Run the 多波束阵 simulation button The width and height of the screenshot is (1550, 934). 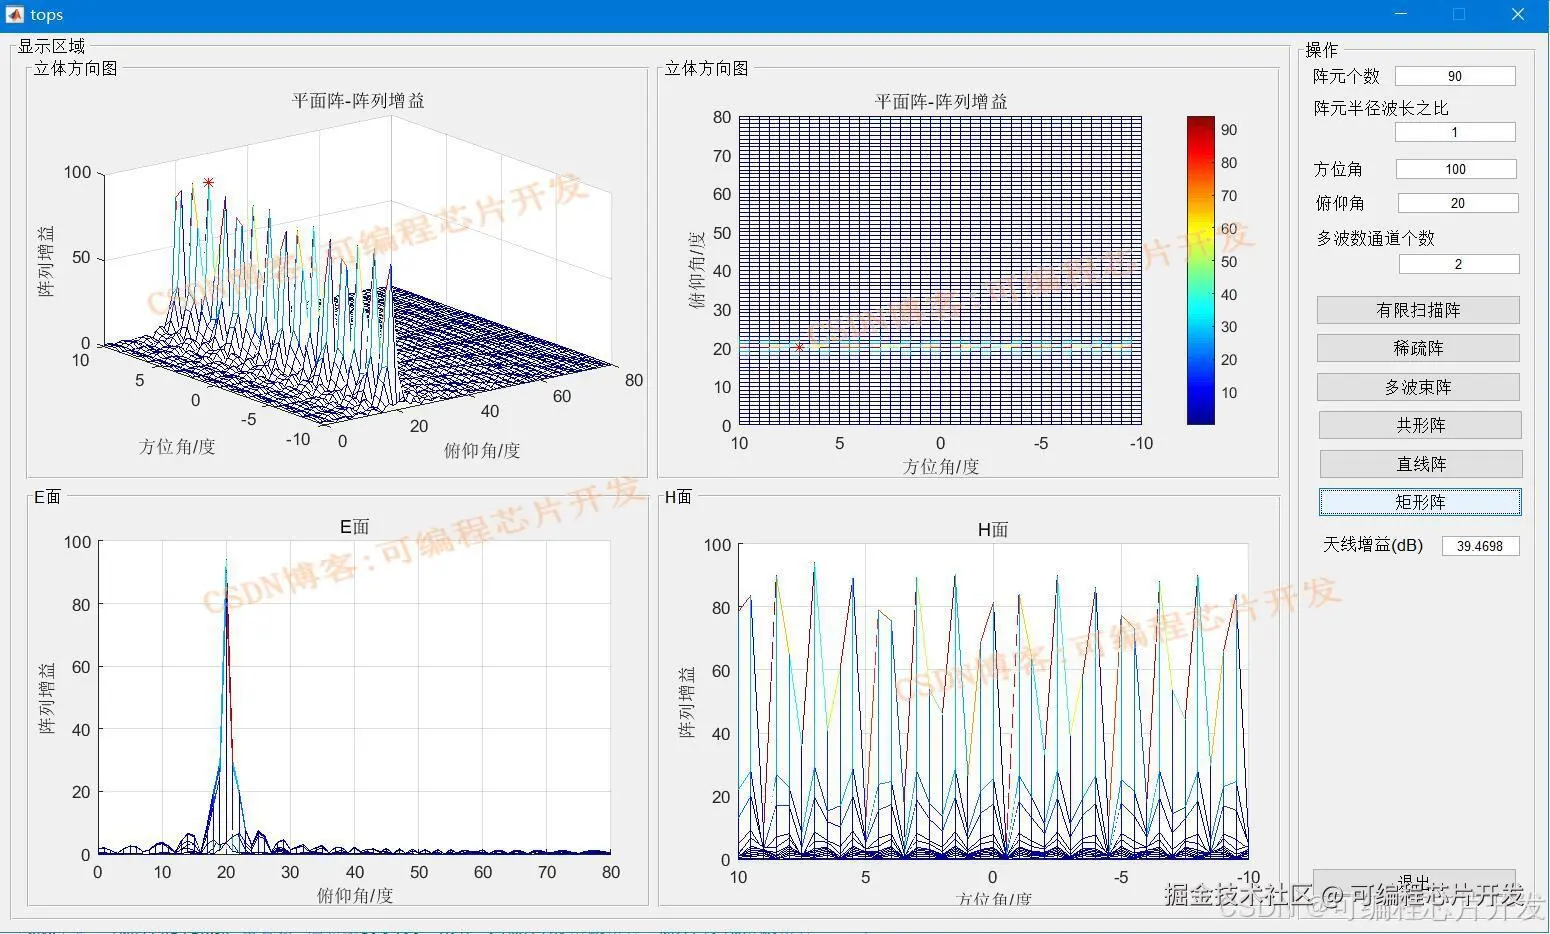[1418, 387]
